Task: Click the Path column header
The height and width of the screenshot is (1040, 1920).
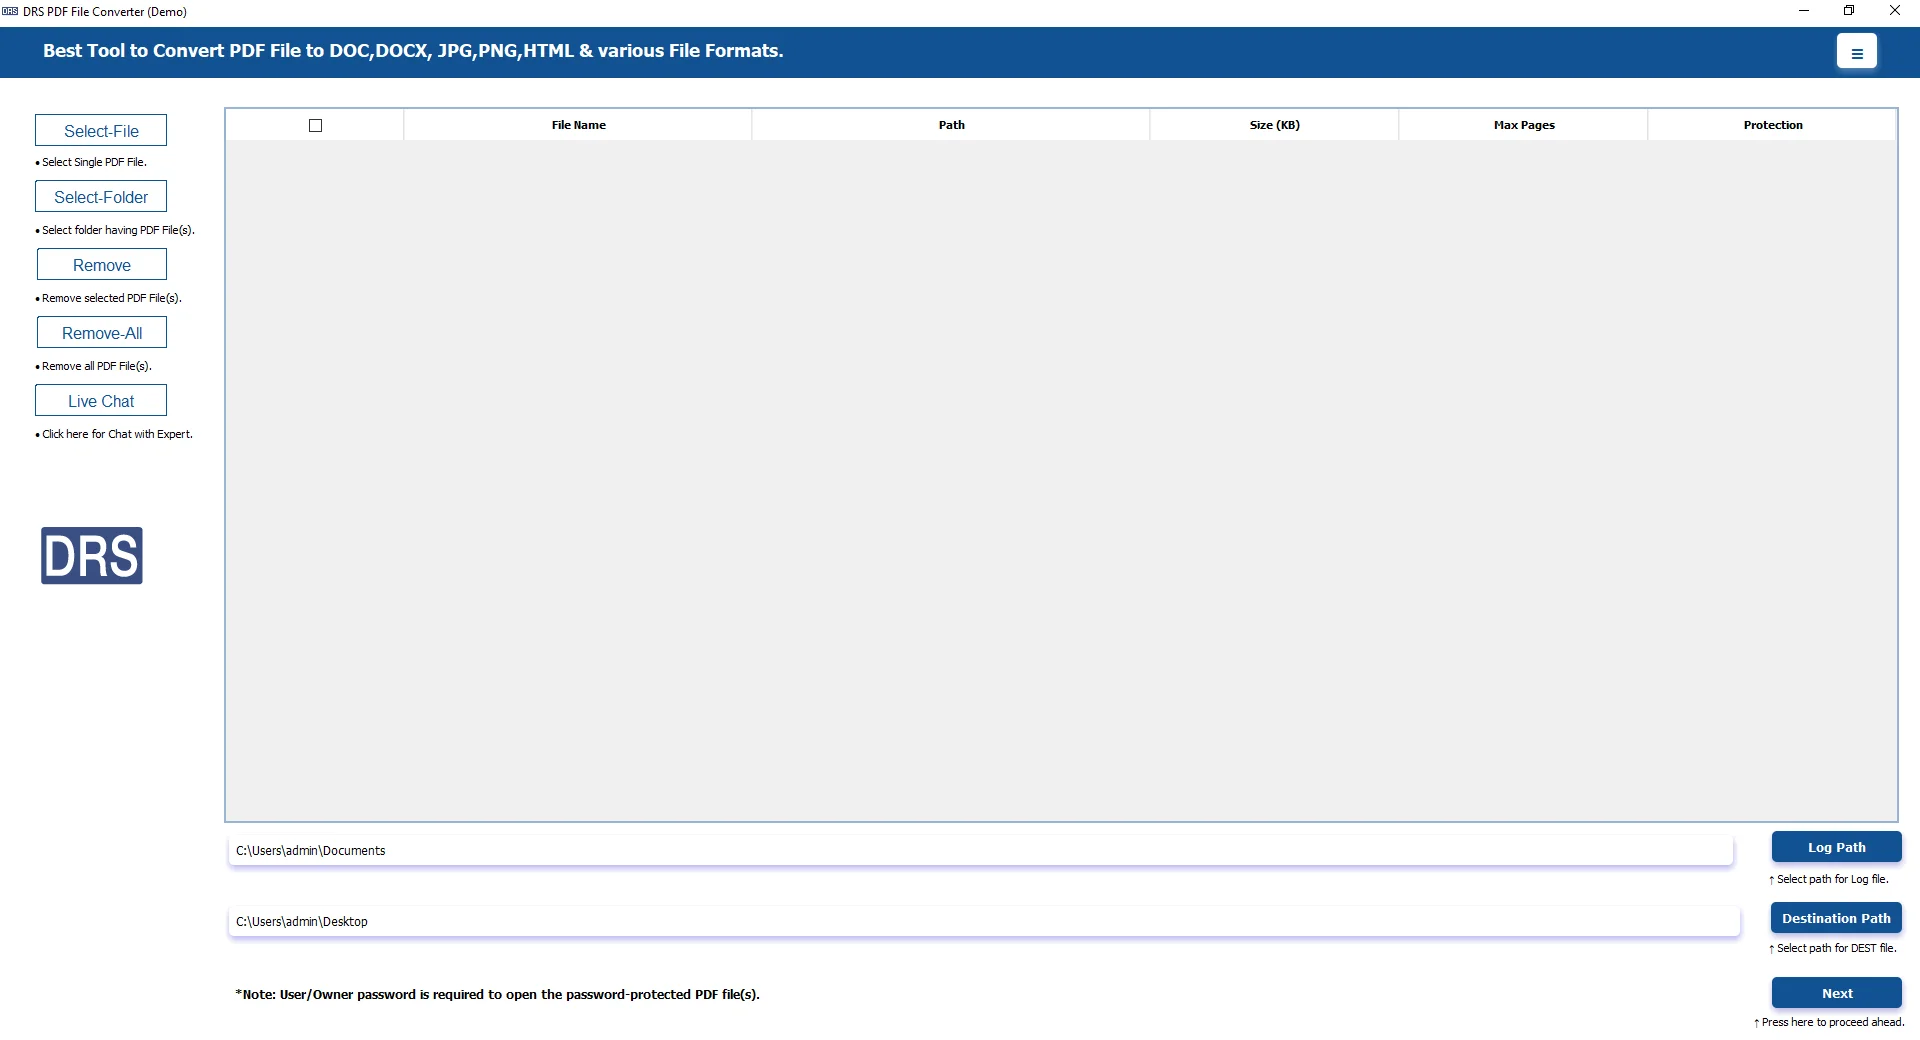Action: coord(951,125)
